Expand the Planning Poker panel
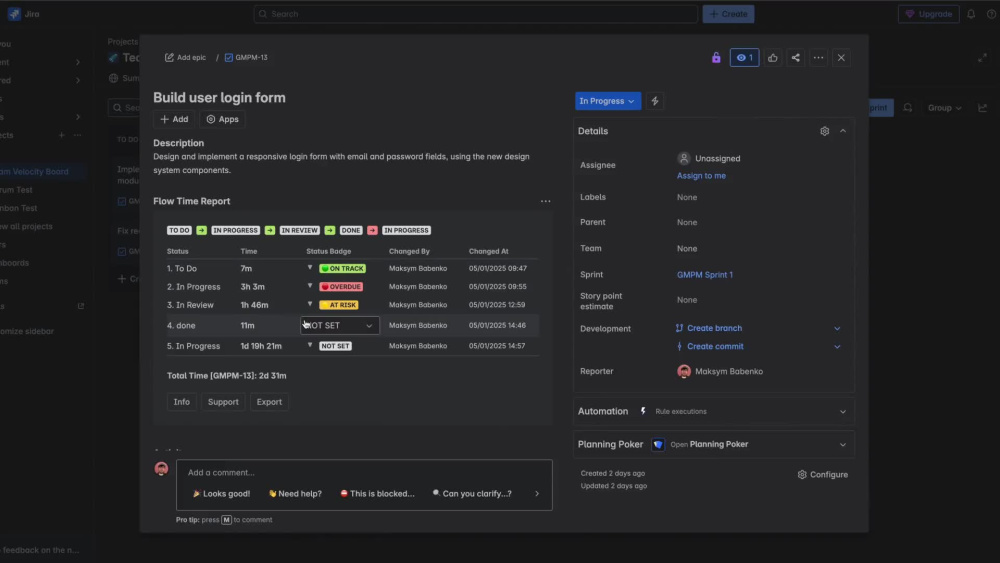This screenshot has width=1000, height=563. tap(842, 445)
